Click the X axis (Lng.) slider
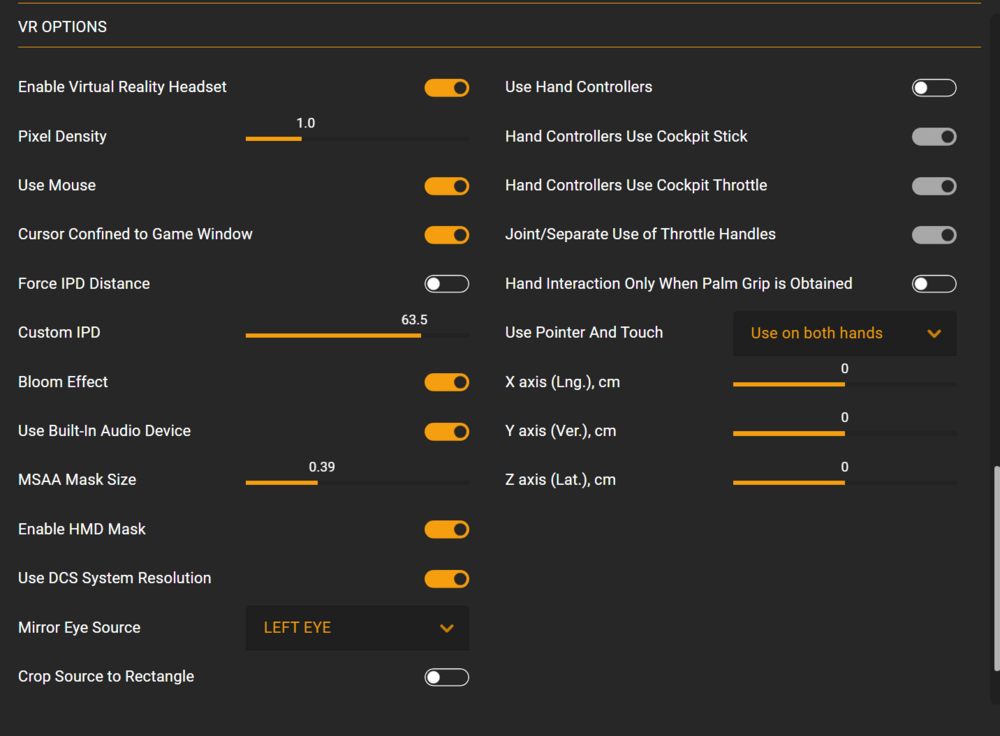This screenshot has width=1000, height=736. coord(845,384)
